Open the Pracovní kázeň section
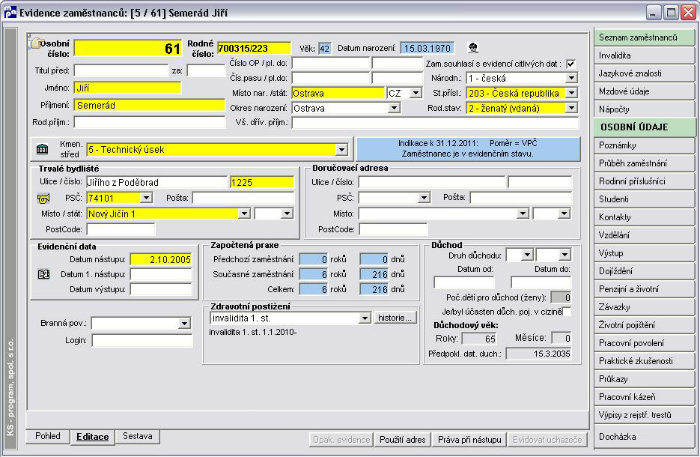 (644, 397)
